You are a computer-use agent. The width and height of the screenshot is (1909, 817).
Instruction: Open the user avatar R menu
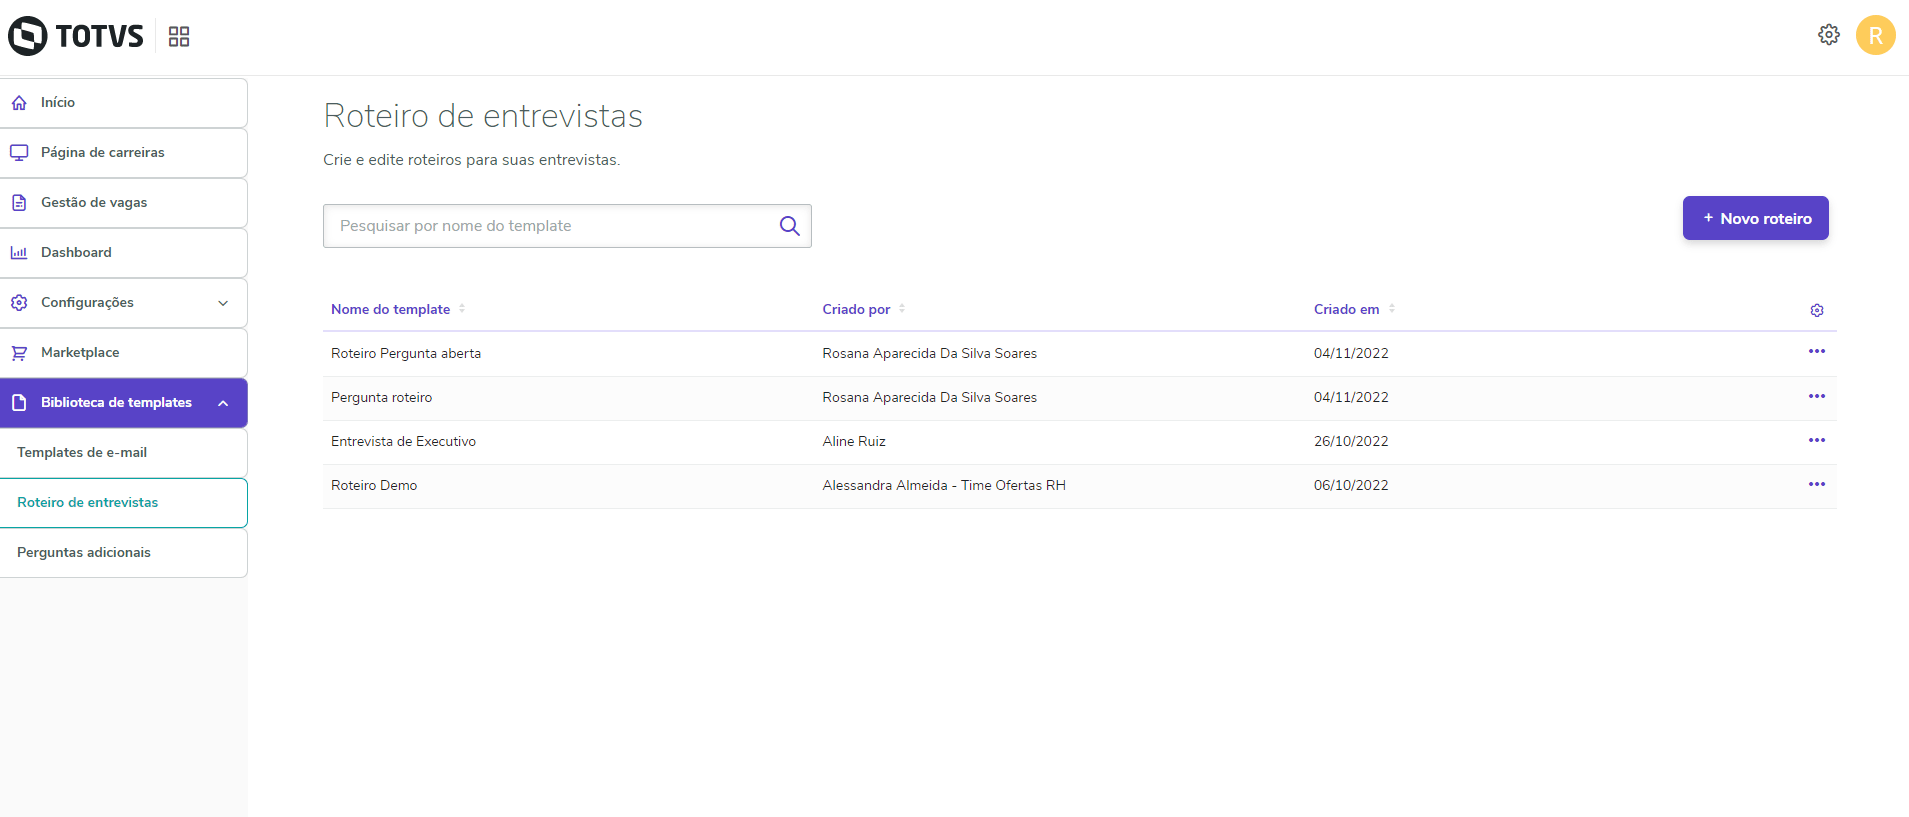1876,35
